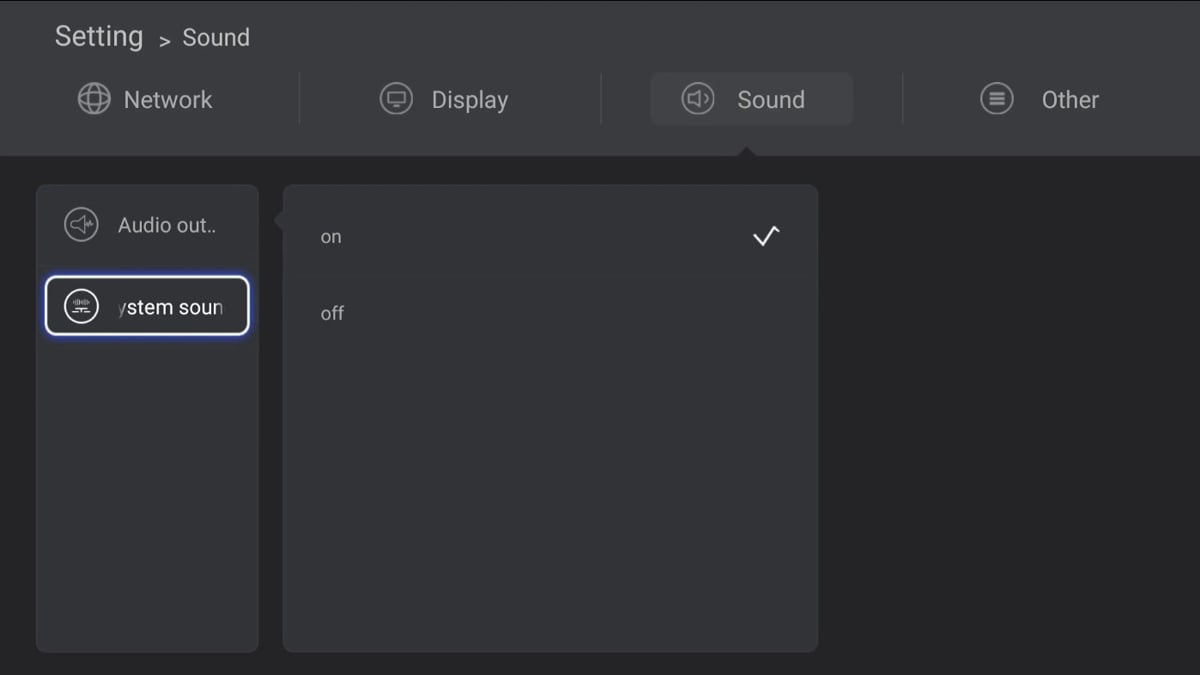Open the Audio out.. menu entry text
Viewport: 1200px width, 675px height.
[167, 225]
